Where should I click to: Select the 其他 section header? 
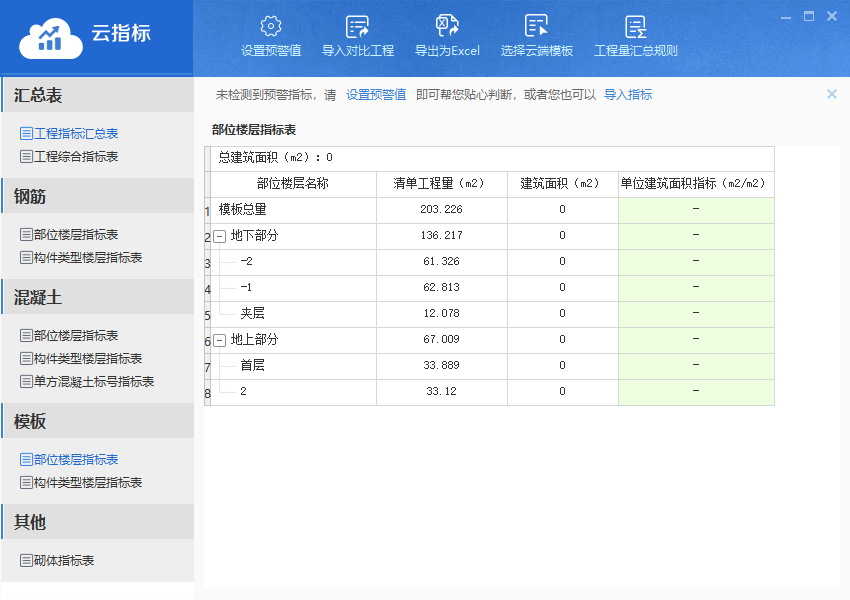98,521
